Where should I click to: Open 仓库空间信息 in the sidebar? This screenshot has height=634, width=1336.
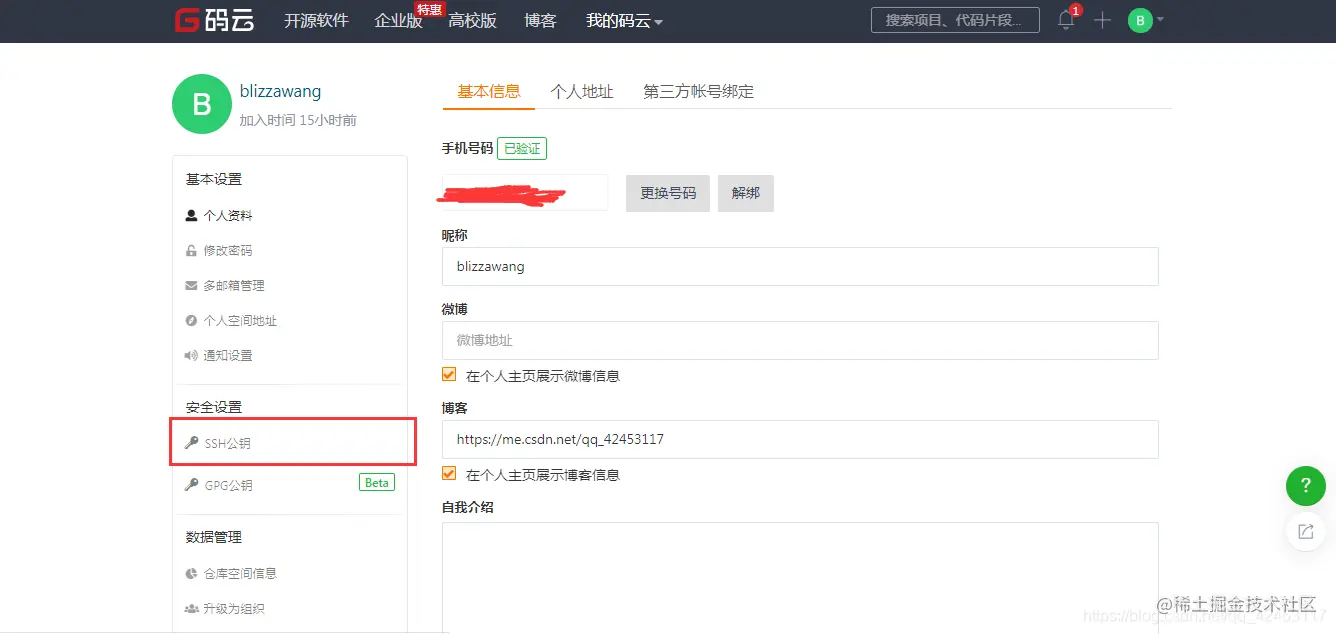(240, 573)
